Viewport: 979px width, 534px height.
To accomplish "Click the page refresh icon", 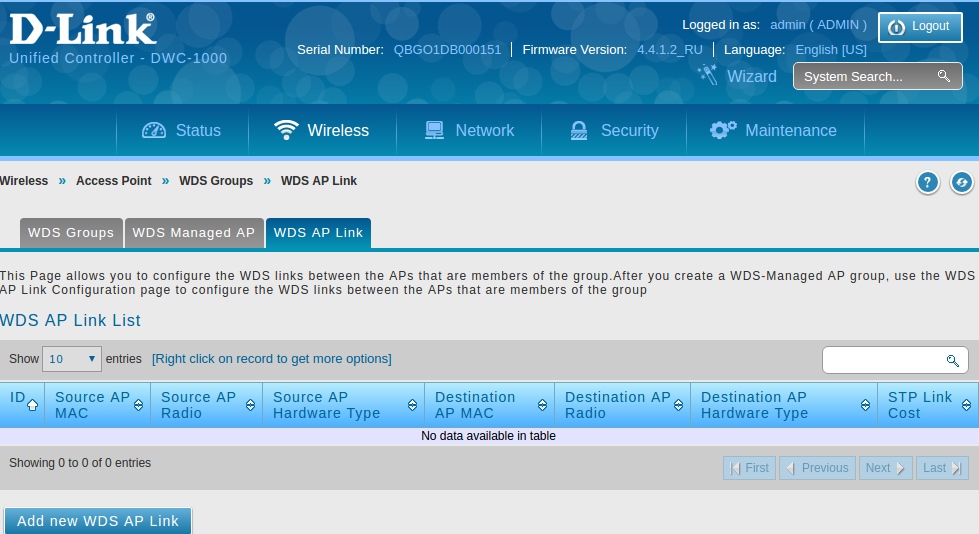I will [961, 182].
